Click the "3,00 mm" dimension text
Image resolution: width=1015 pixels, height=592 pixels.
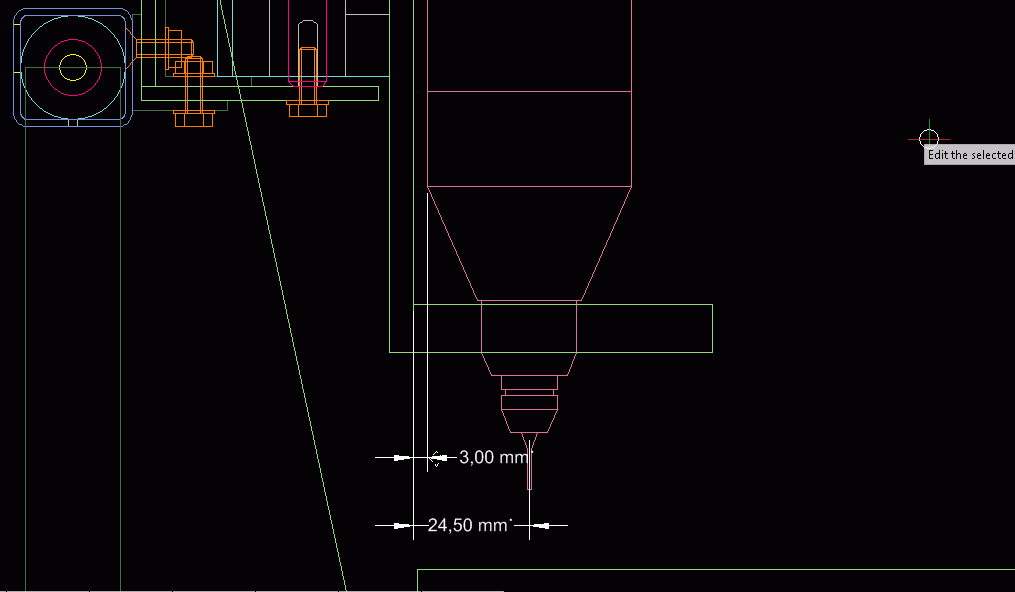pos(492,457)
